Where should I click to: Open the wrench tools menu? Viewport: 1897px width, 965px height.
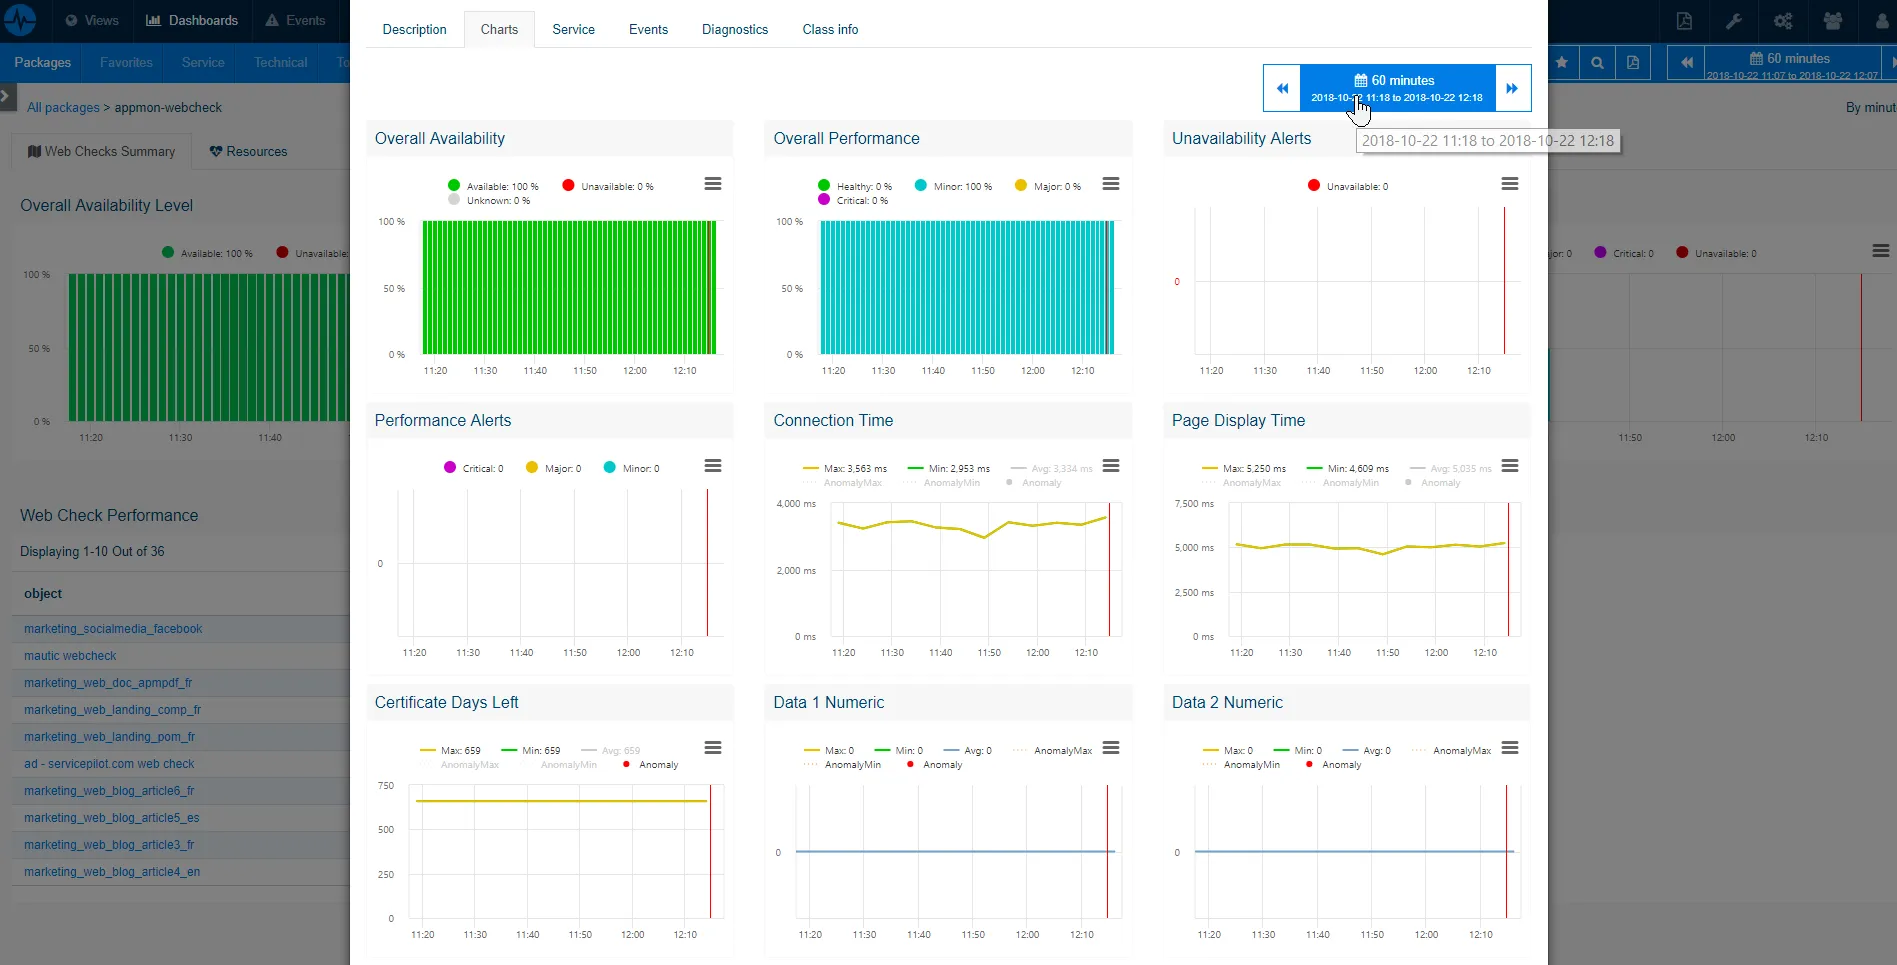click(x=1734, y=21)
